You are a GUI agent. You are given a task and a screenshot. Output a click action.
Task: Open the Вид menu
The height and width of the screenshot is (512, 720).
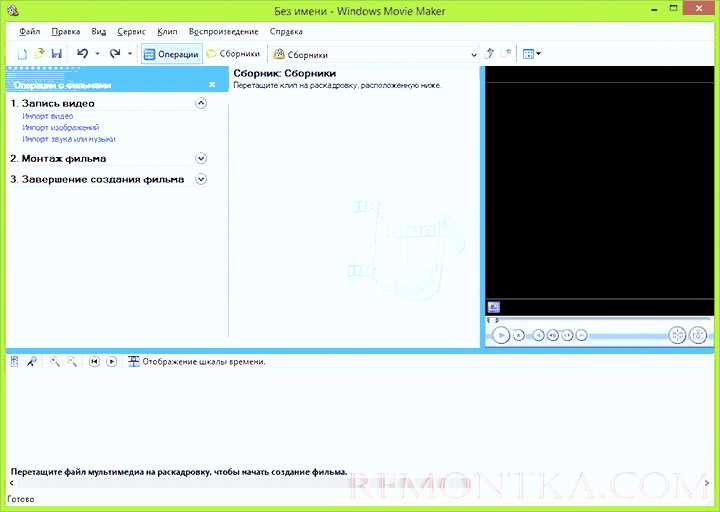[x=99, y=32]
